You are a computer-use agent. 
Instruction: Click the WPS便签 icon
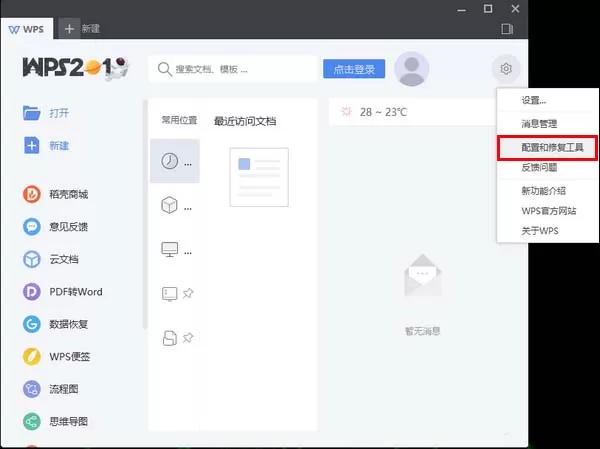pos(31,357)
